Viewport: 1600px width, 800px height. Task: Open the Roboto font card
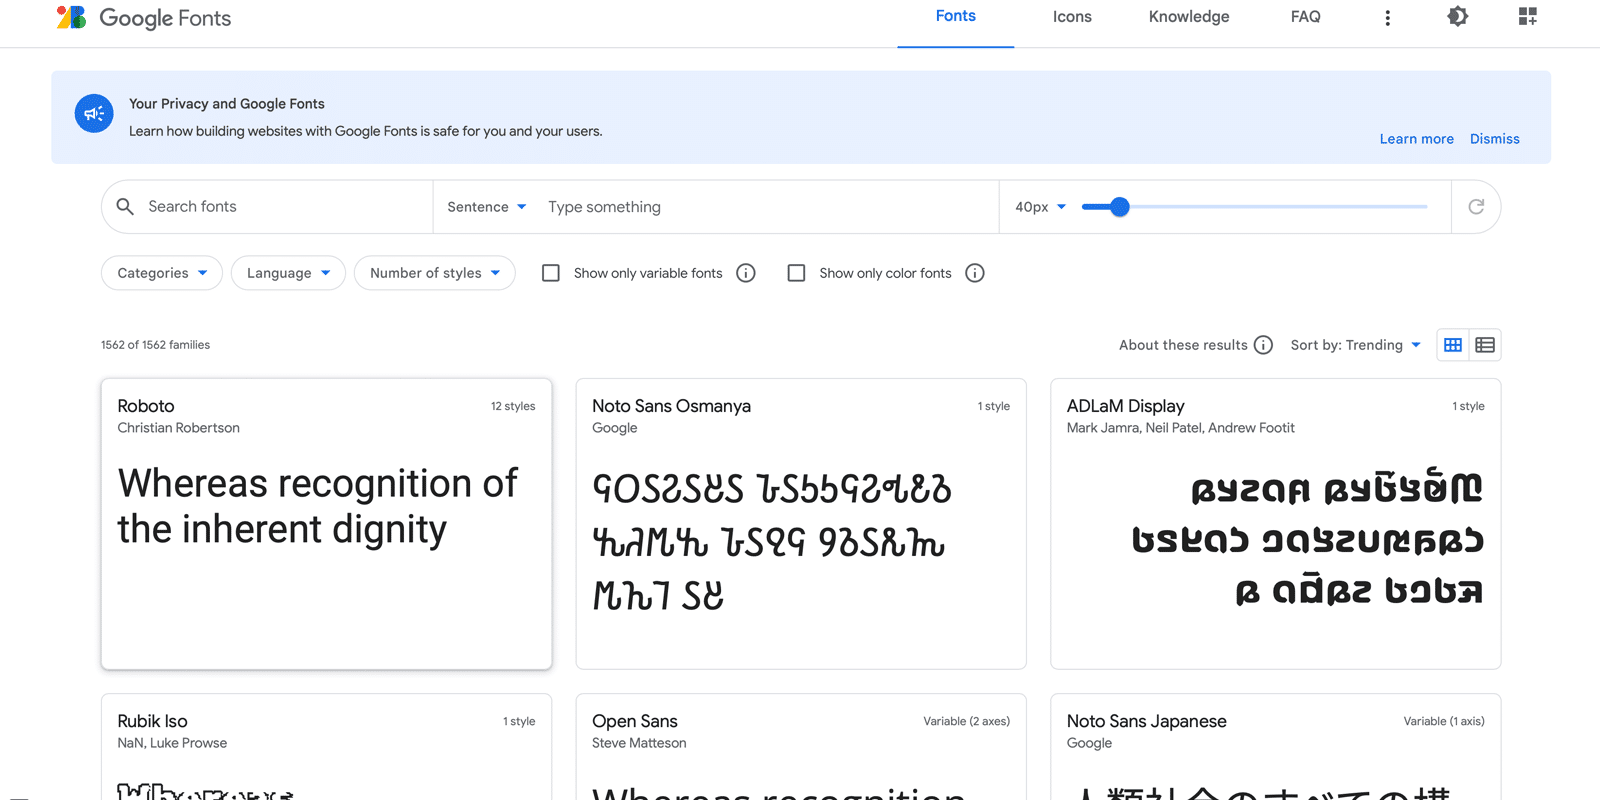click(x=326, y=524)
